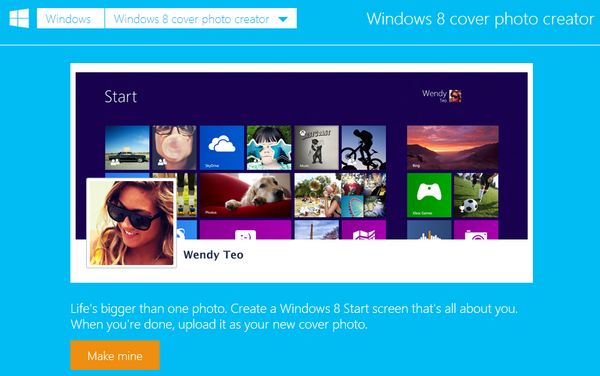Click the Windows logo icon
600x376 pixels.
coord(19,18)
